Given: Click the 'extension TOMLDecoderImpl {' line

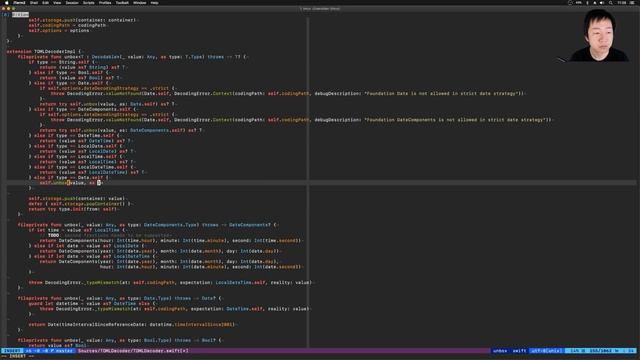Looking at the screenshot, I should (x=44, y=51).
